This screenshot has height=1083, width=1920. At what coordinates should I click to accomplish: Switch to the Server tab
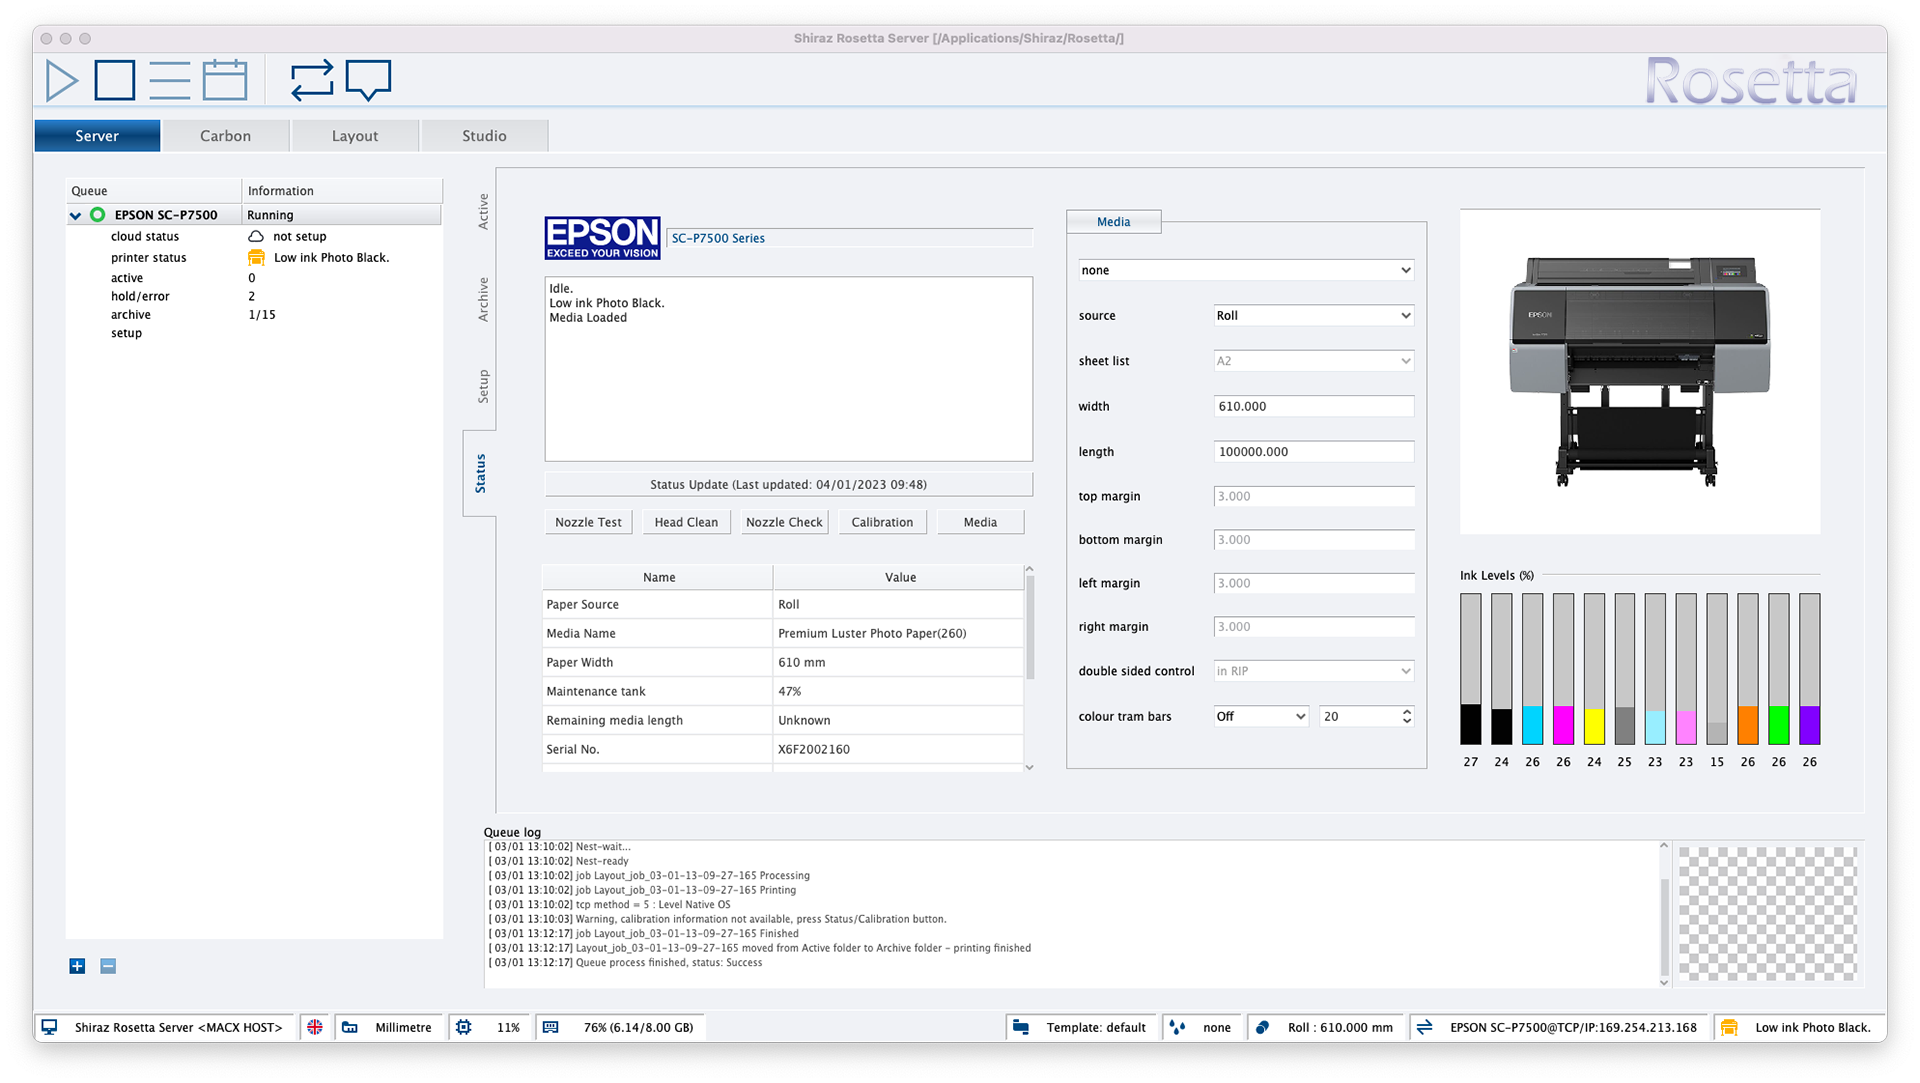pyautogui.click(x=97, y=136)
